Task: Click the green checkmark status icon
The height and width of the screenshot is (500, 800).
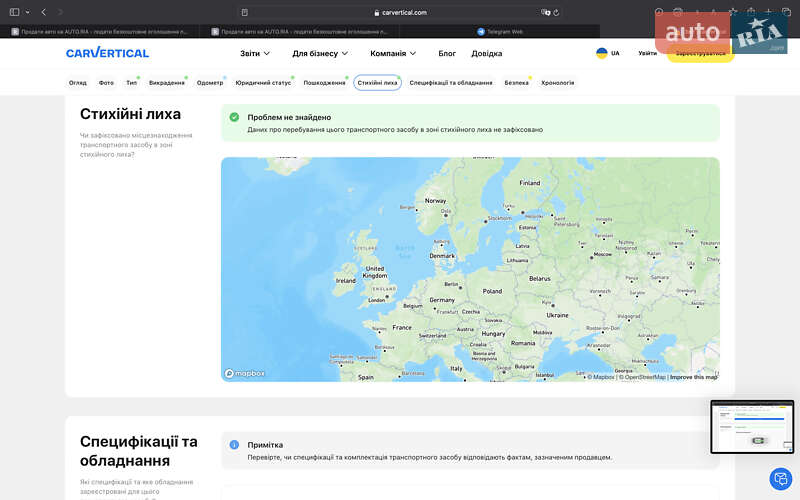Action: (x=234, y=117)
